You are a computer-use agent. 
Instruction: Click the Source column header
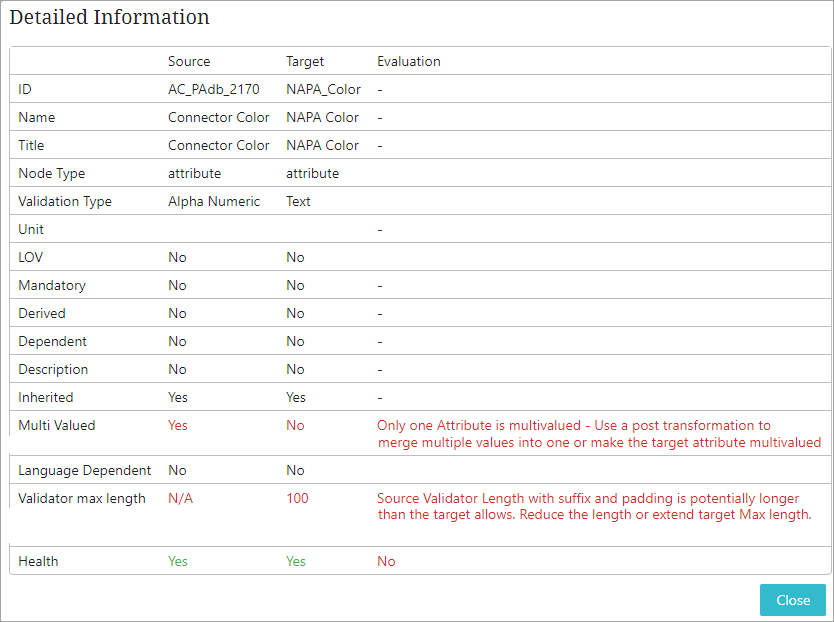189,61
